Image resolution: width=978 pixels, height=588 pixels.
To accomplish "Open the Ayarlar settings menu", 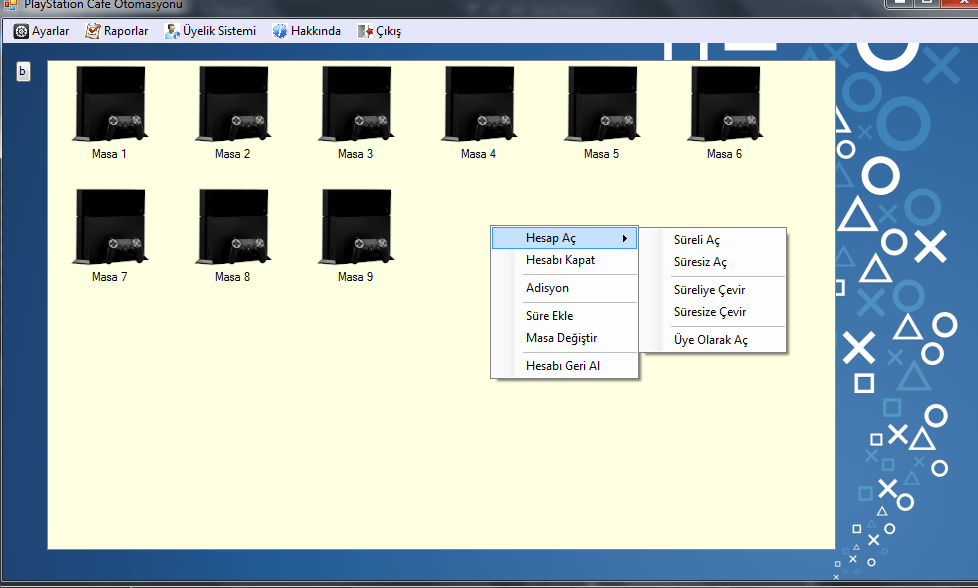I will [x=41, y=31].
